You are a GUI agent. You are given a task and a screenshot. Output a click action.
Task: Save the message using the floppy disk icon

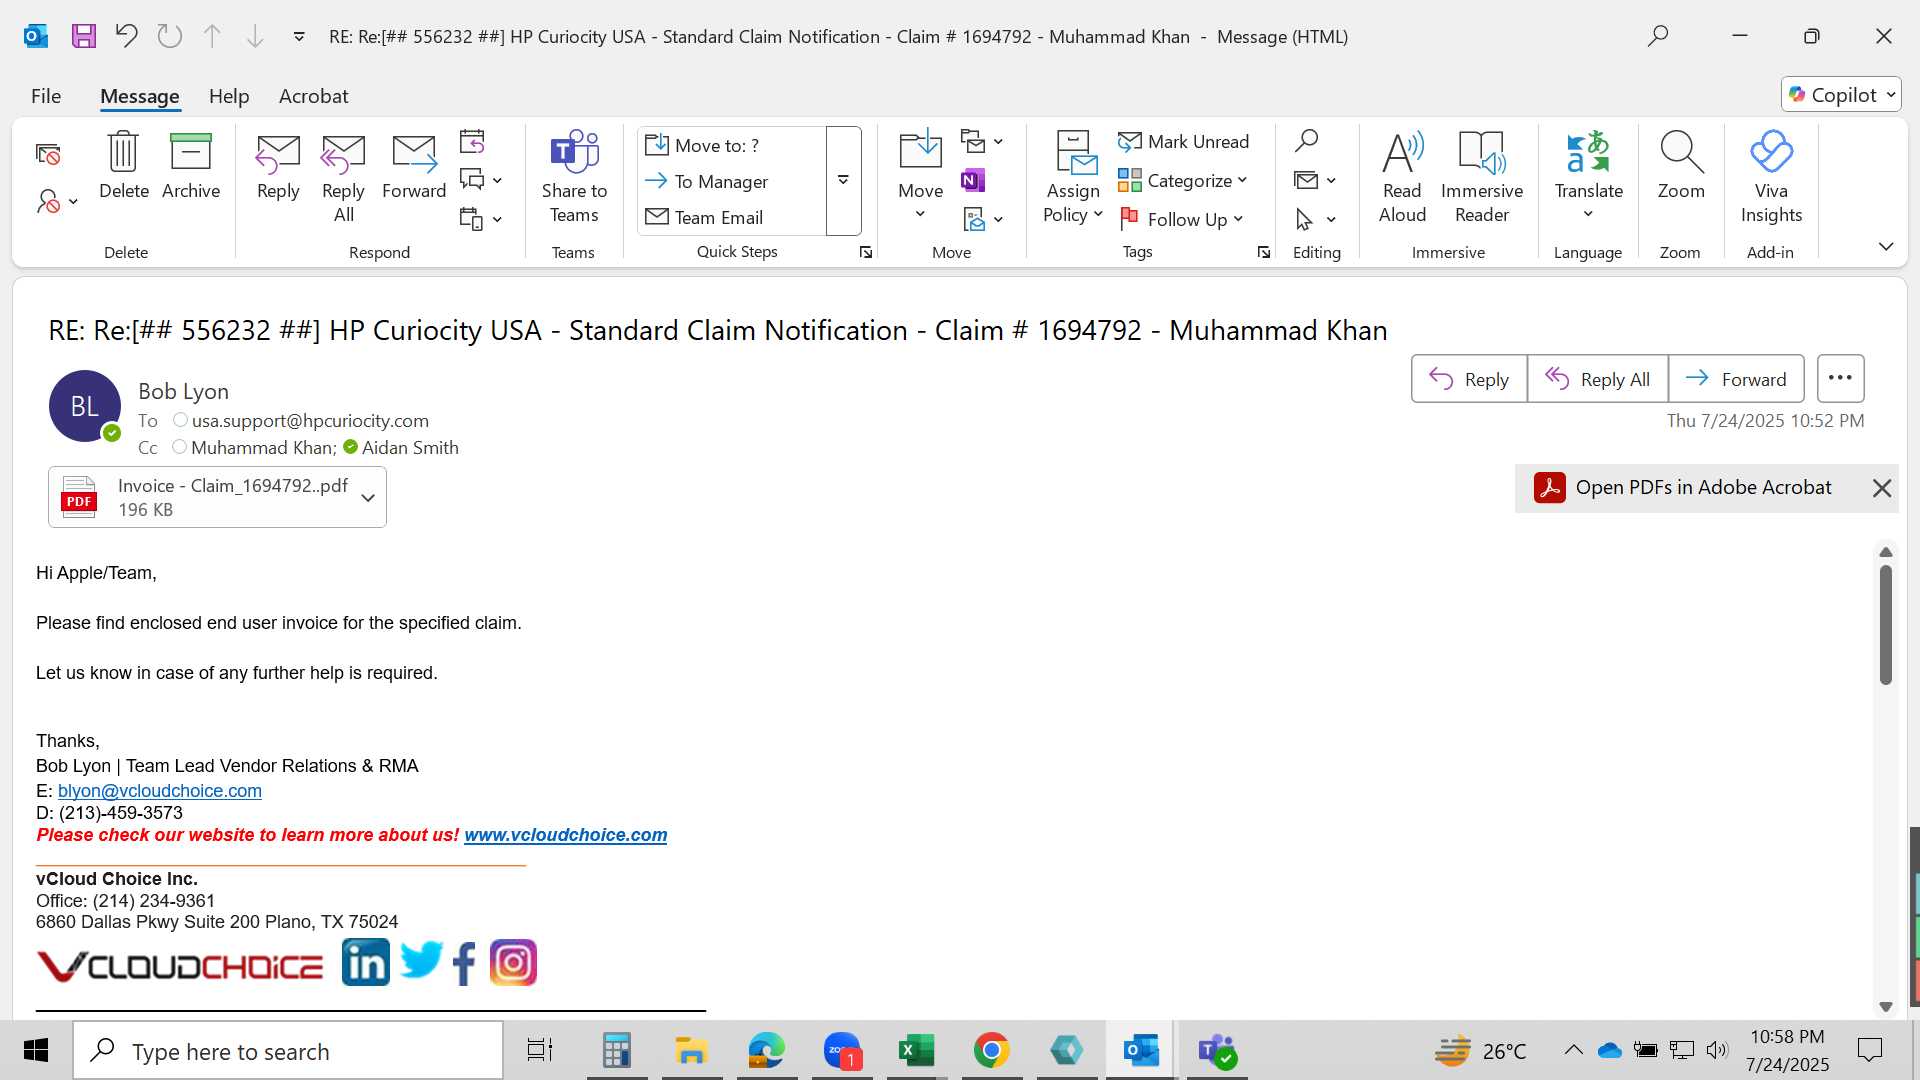(84, 37)
